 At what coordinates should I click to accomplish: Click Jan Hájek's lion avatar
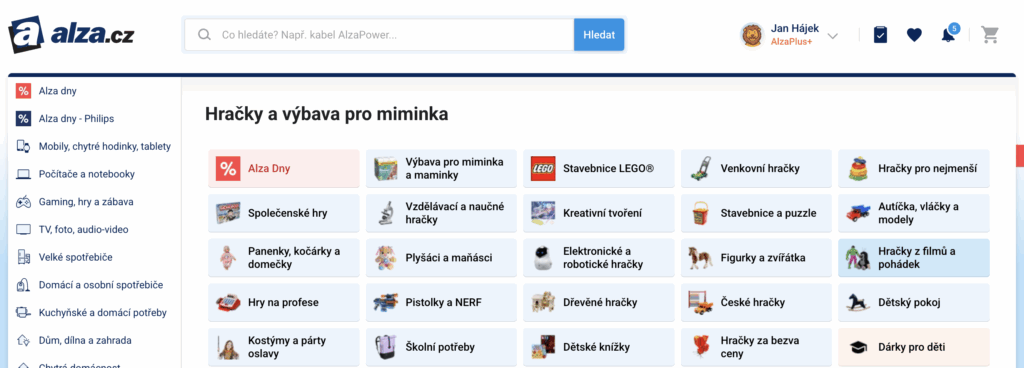pyautogui.click(x=752, y=35)
